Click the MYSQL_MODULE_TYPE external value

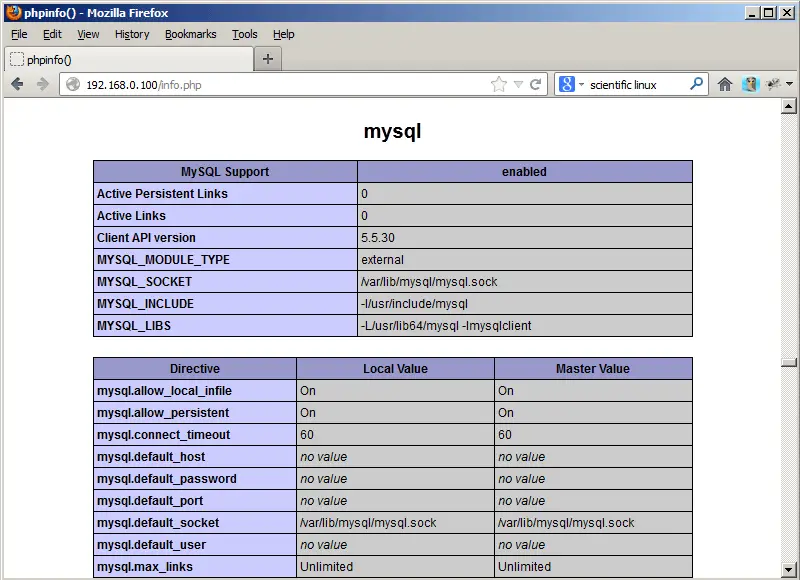point(524,260)
